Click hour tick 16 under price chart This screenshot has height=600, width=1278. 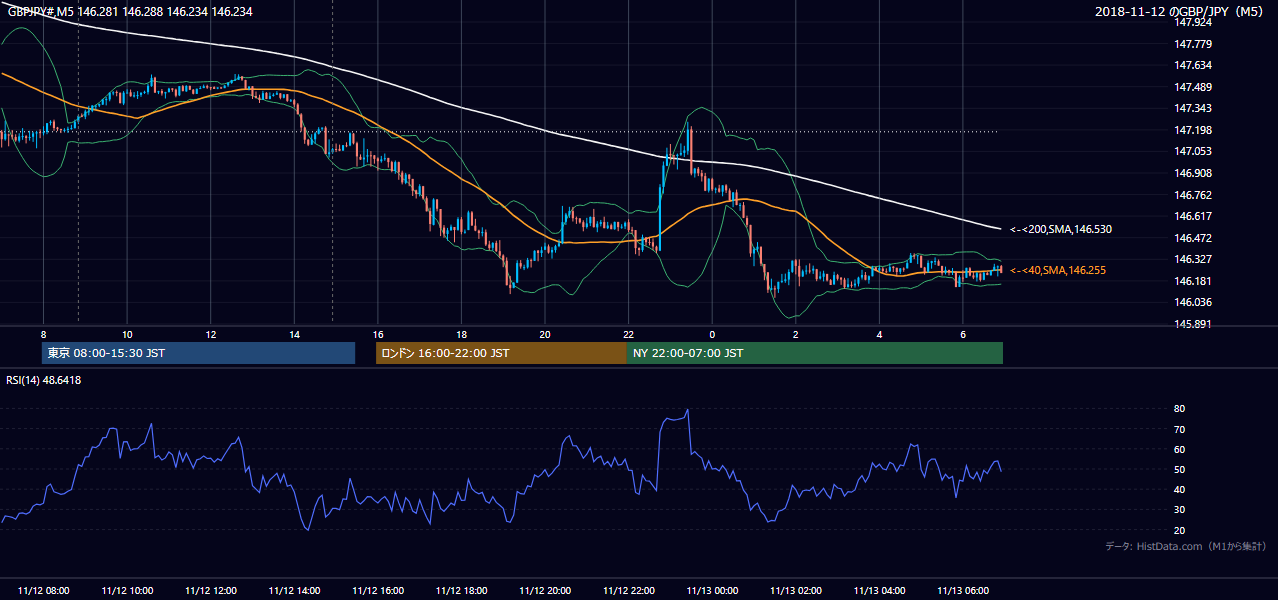click(378, 334)
